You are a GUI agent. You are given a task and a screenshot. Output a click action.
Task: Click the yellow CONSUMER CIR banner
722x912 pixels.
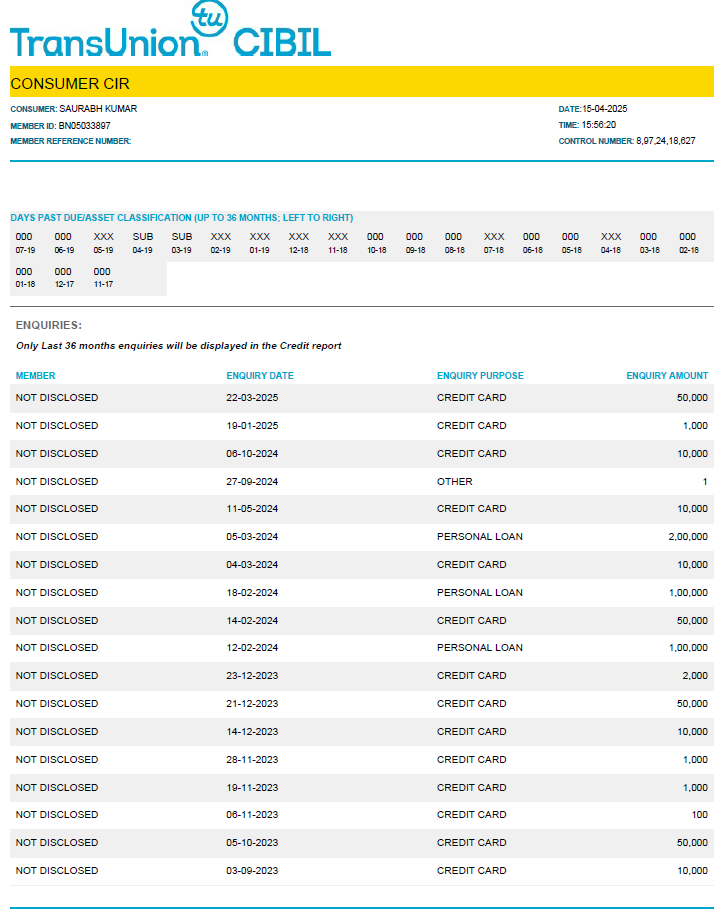[361, 83]
